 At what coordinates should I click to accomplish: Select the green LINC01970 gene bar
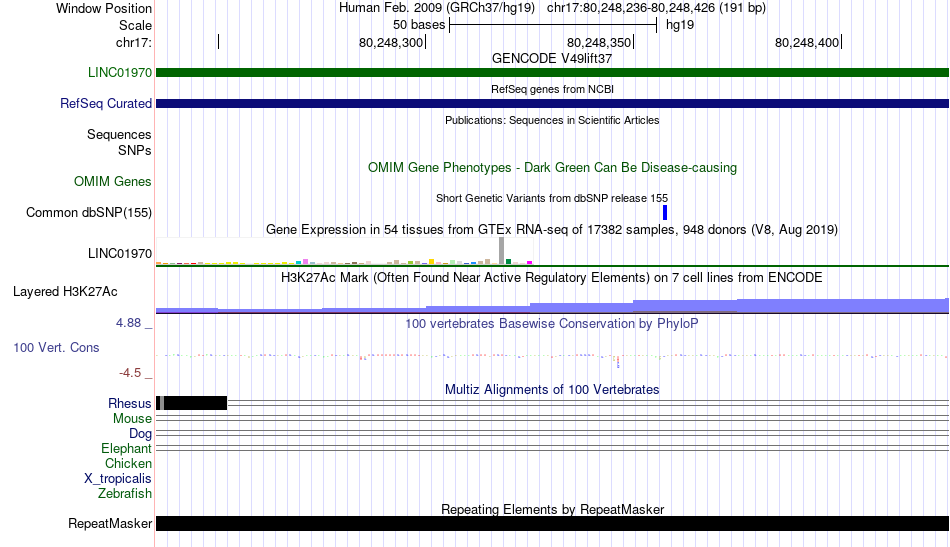click(552, 73)
